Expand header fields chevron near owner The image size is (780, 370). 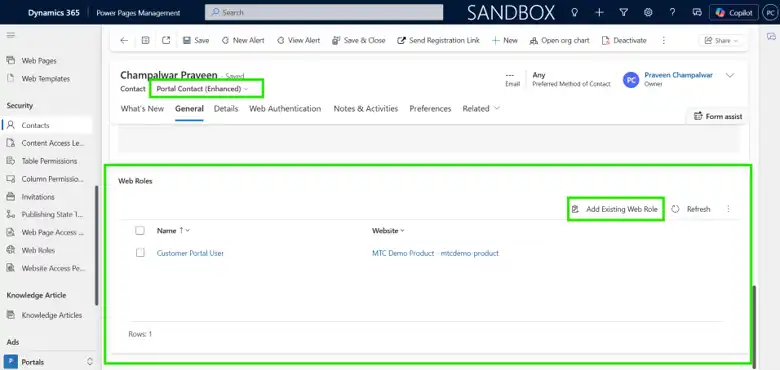(x=730, y=76)
